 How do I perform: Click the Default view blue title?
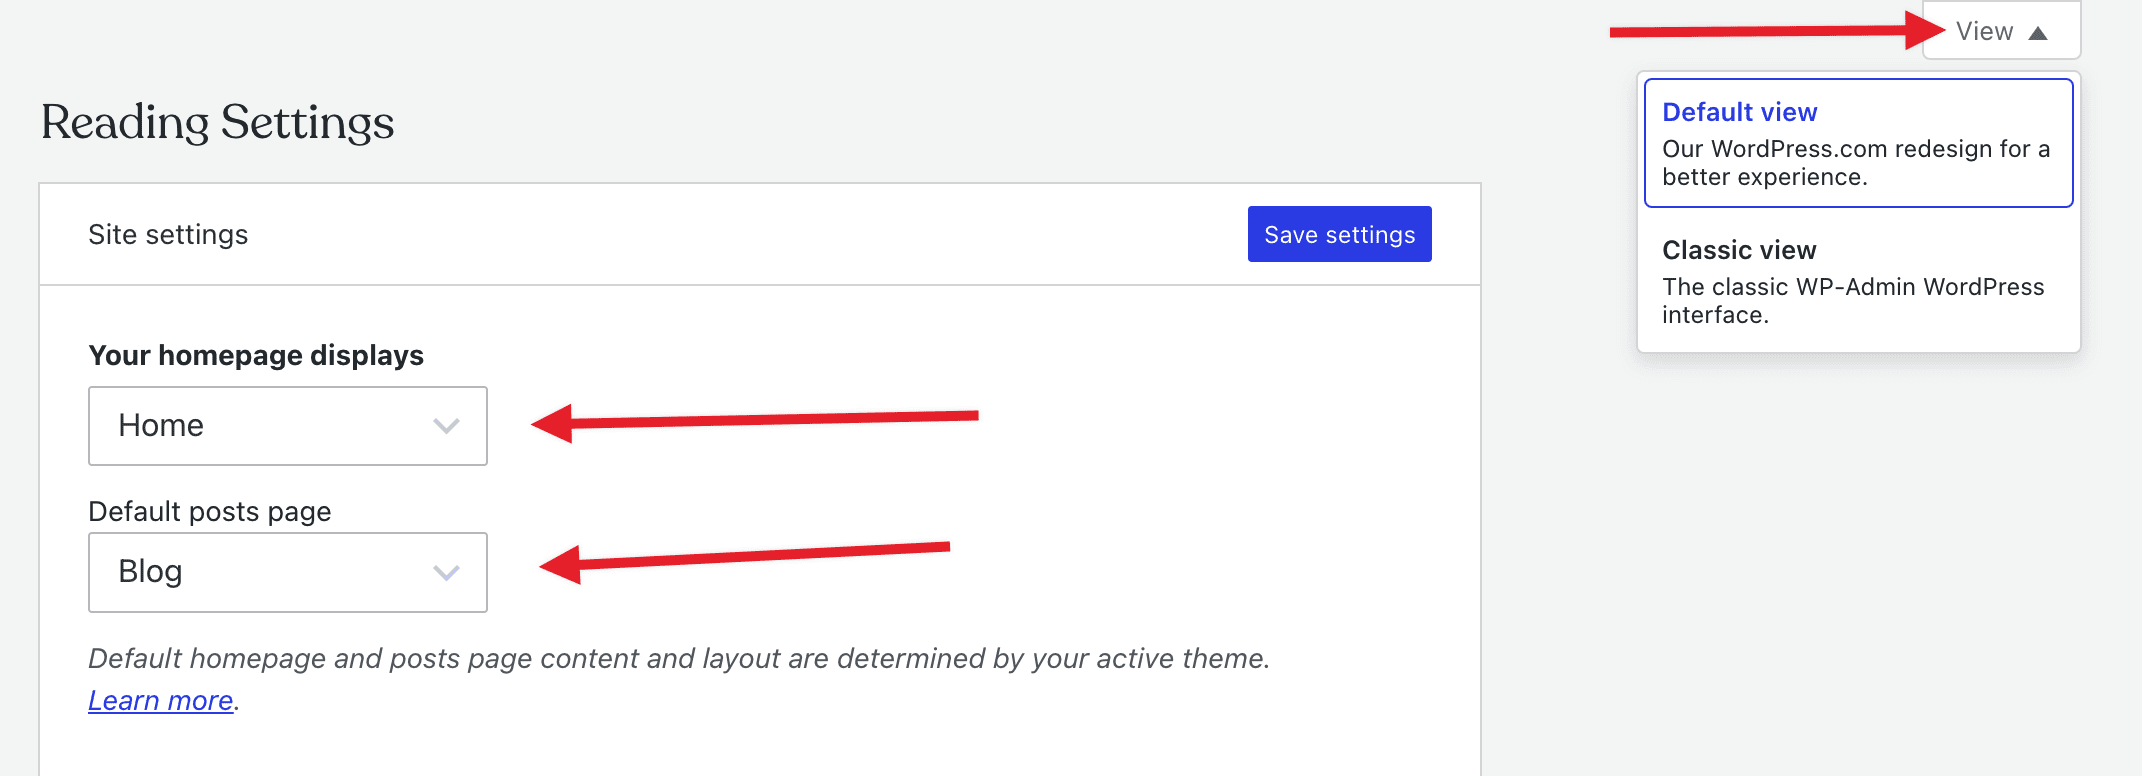[1740, 112]
